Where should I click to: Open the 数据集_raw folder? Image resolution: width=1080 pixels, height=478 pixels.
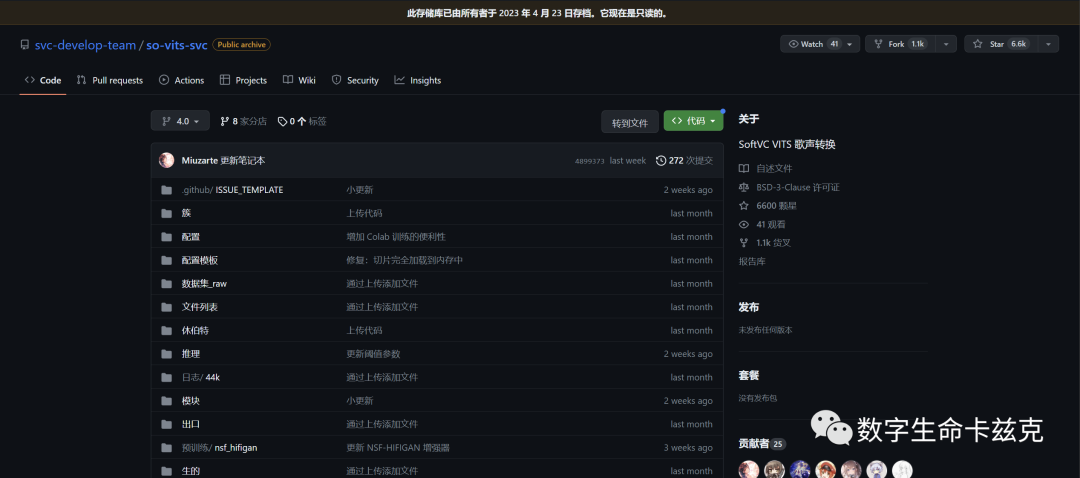(x=204, y=284)
